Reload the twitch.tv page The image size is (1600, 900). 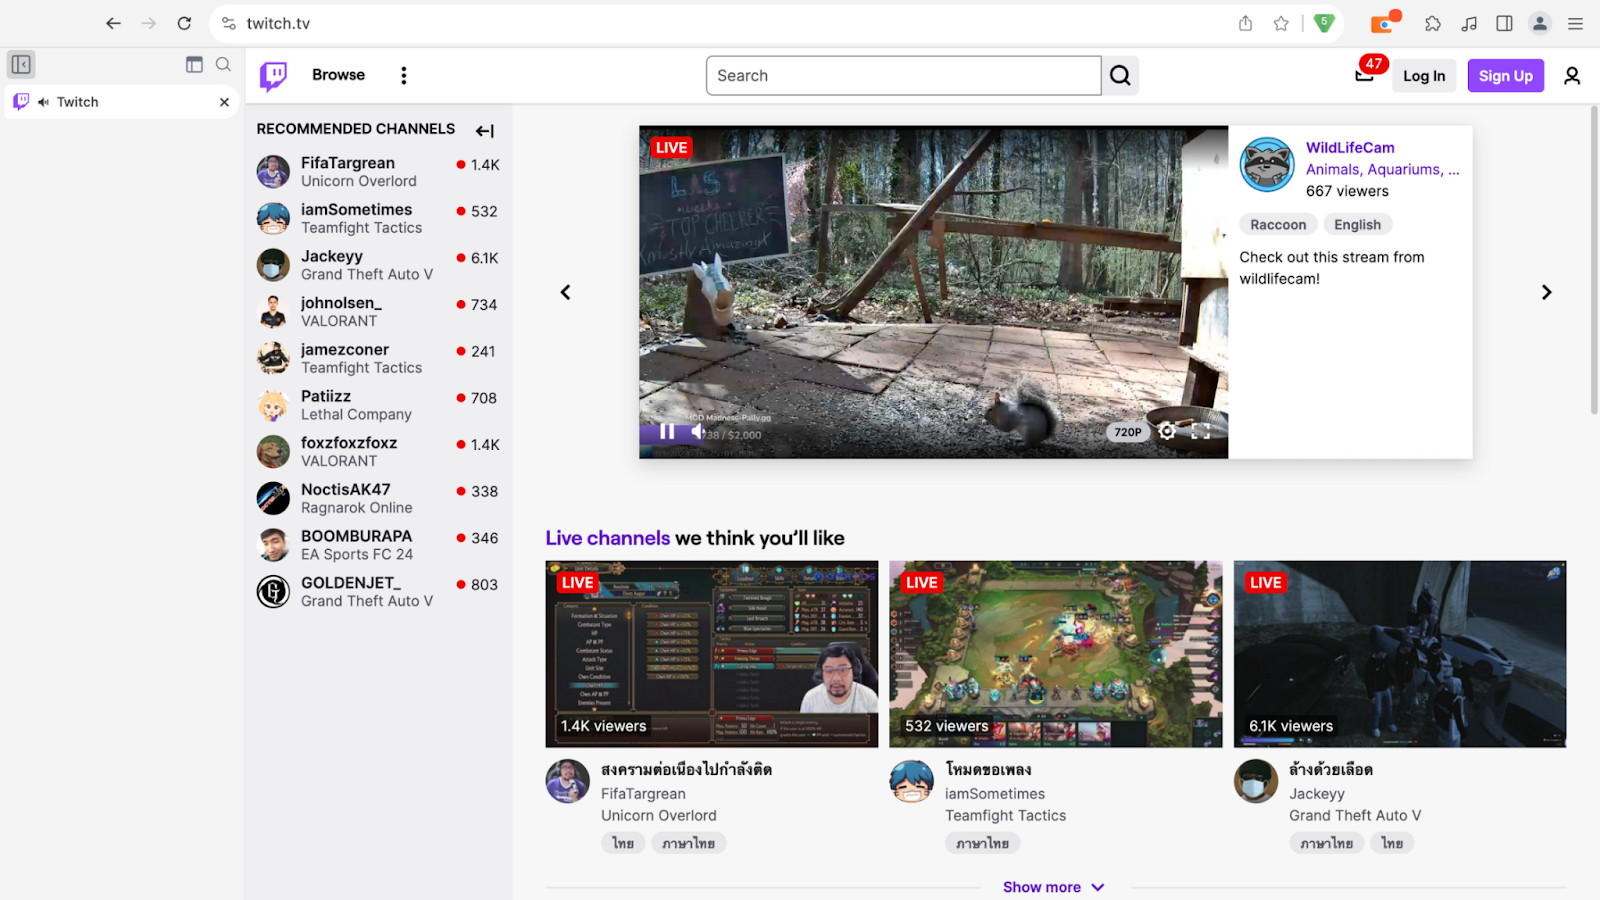[x=184, y=23]
